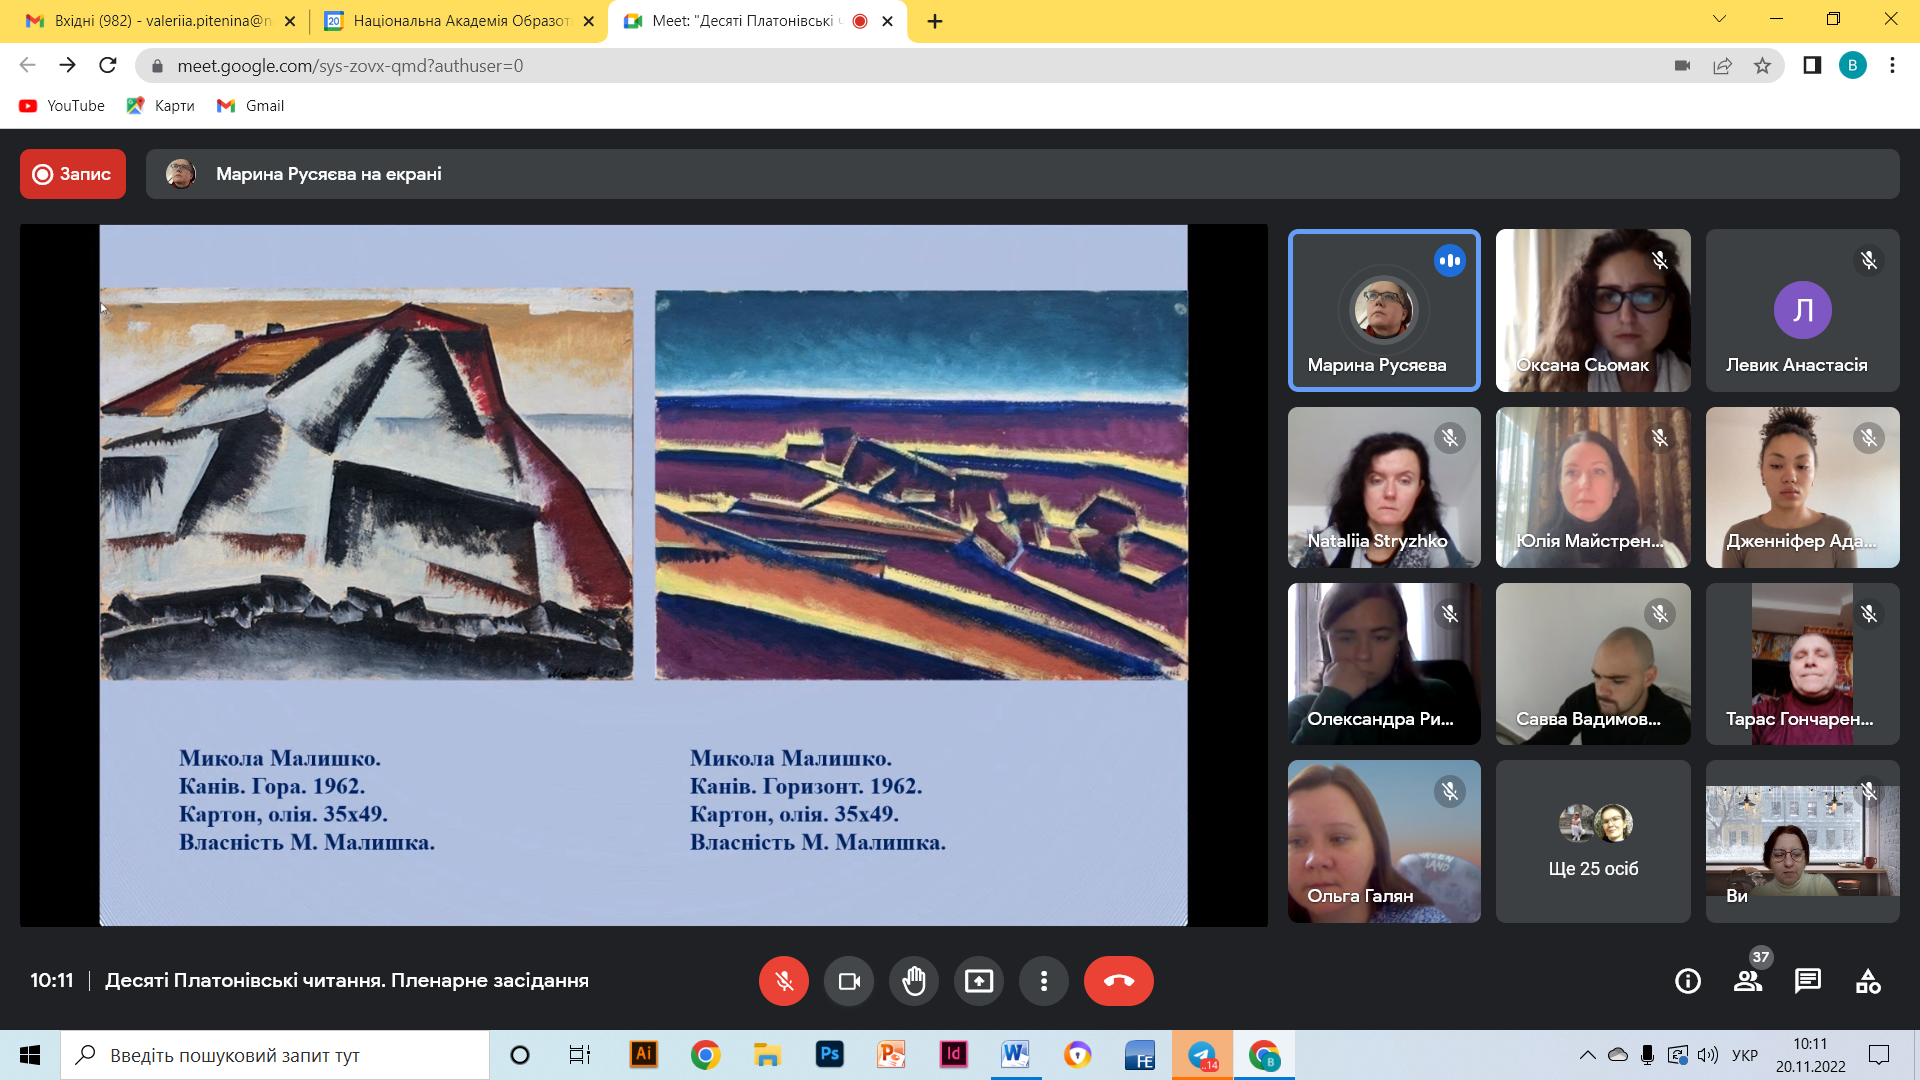Show hidden system tray icons

[1587, 1055]
